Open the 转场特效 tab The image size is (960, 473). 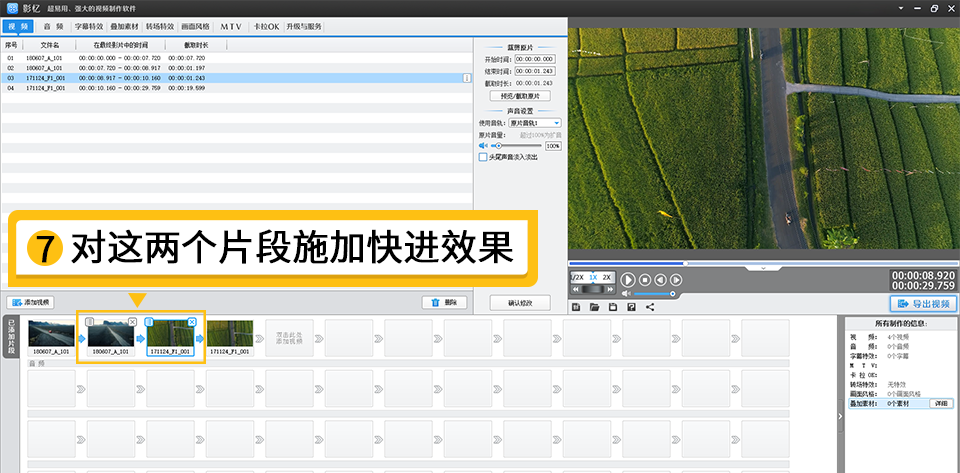pos(160,27)
